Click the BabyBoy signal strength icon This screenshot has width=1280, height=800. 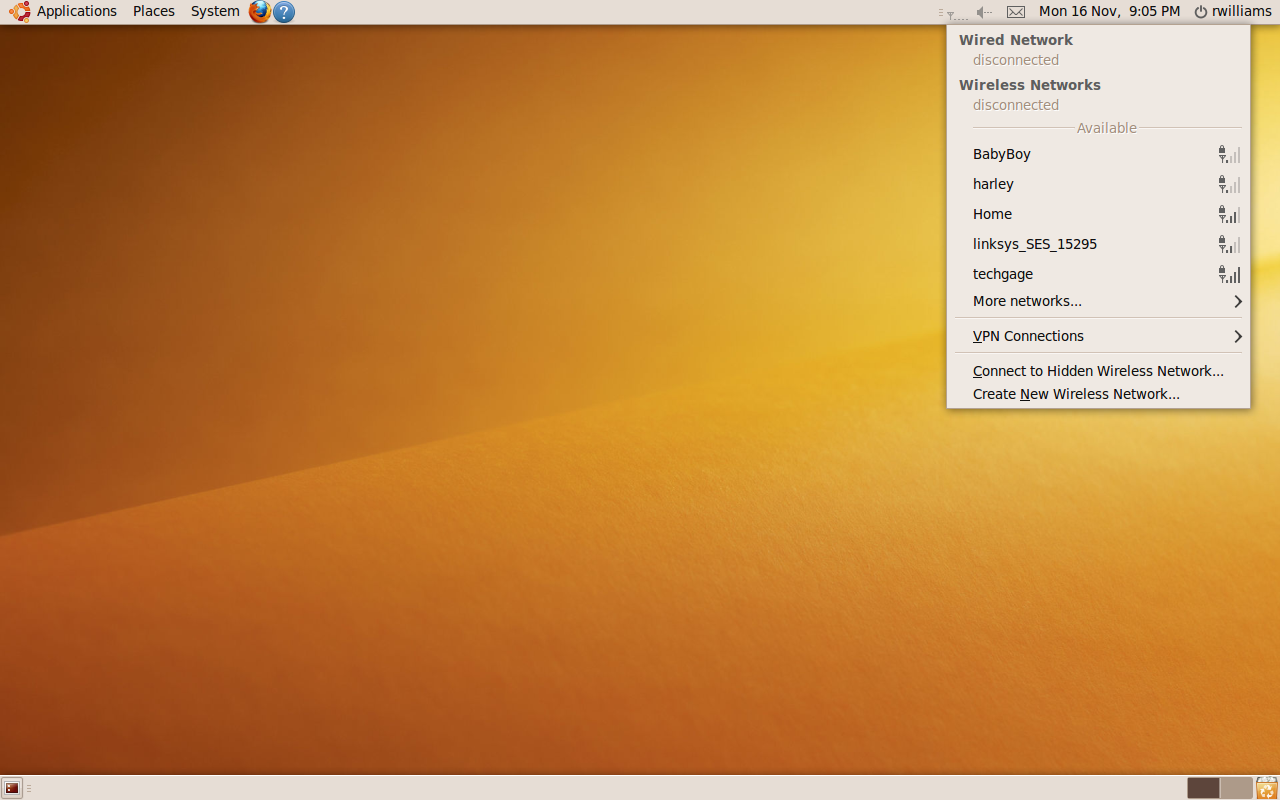(x=1229, y=154)
